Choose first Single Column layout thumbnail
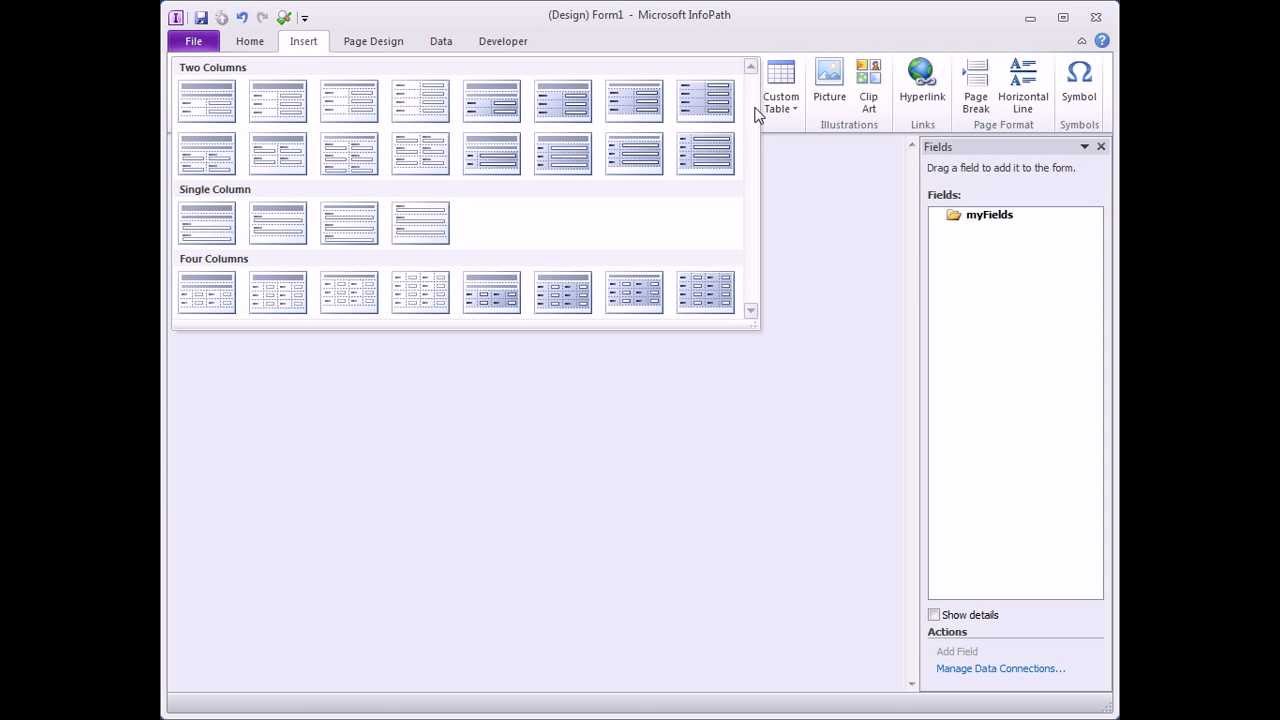The image size is (1280, 720). point(207,223)
